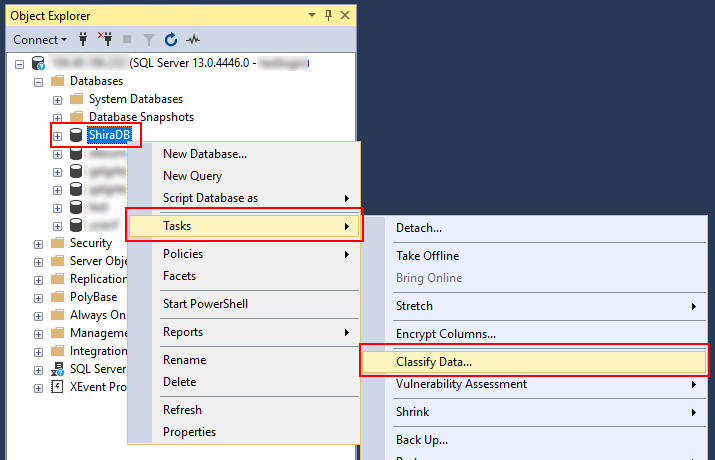Choose New Query in the context menu
The image size is (715, 460).
coord(192,176)
